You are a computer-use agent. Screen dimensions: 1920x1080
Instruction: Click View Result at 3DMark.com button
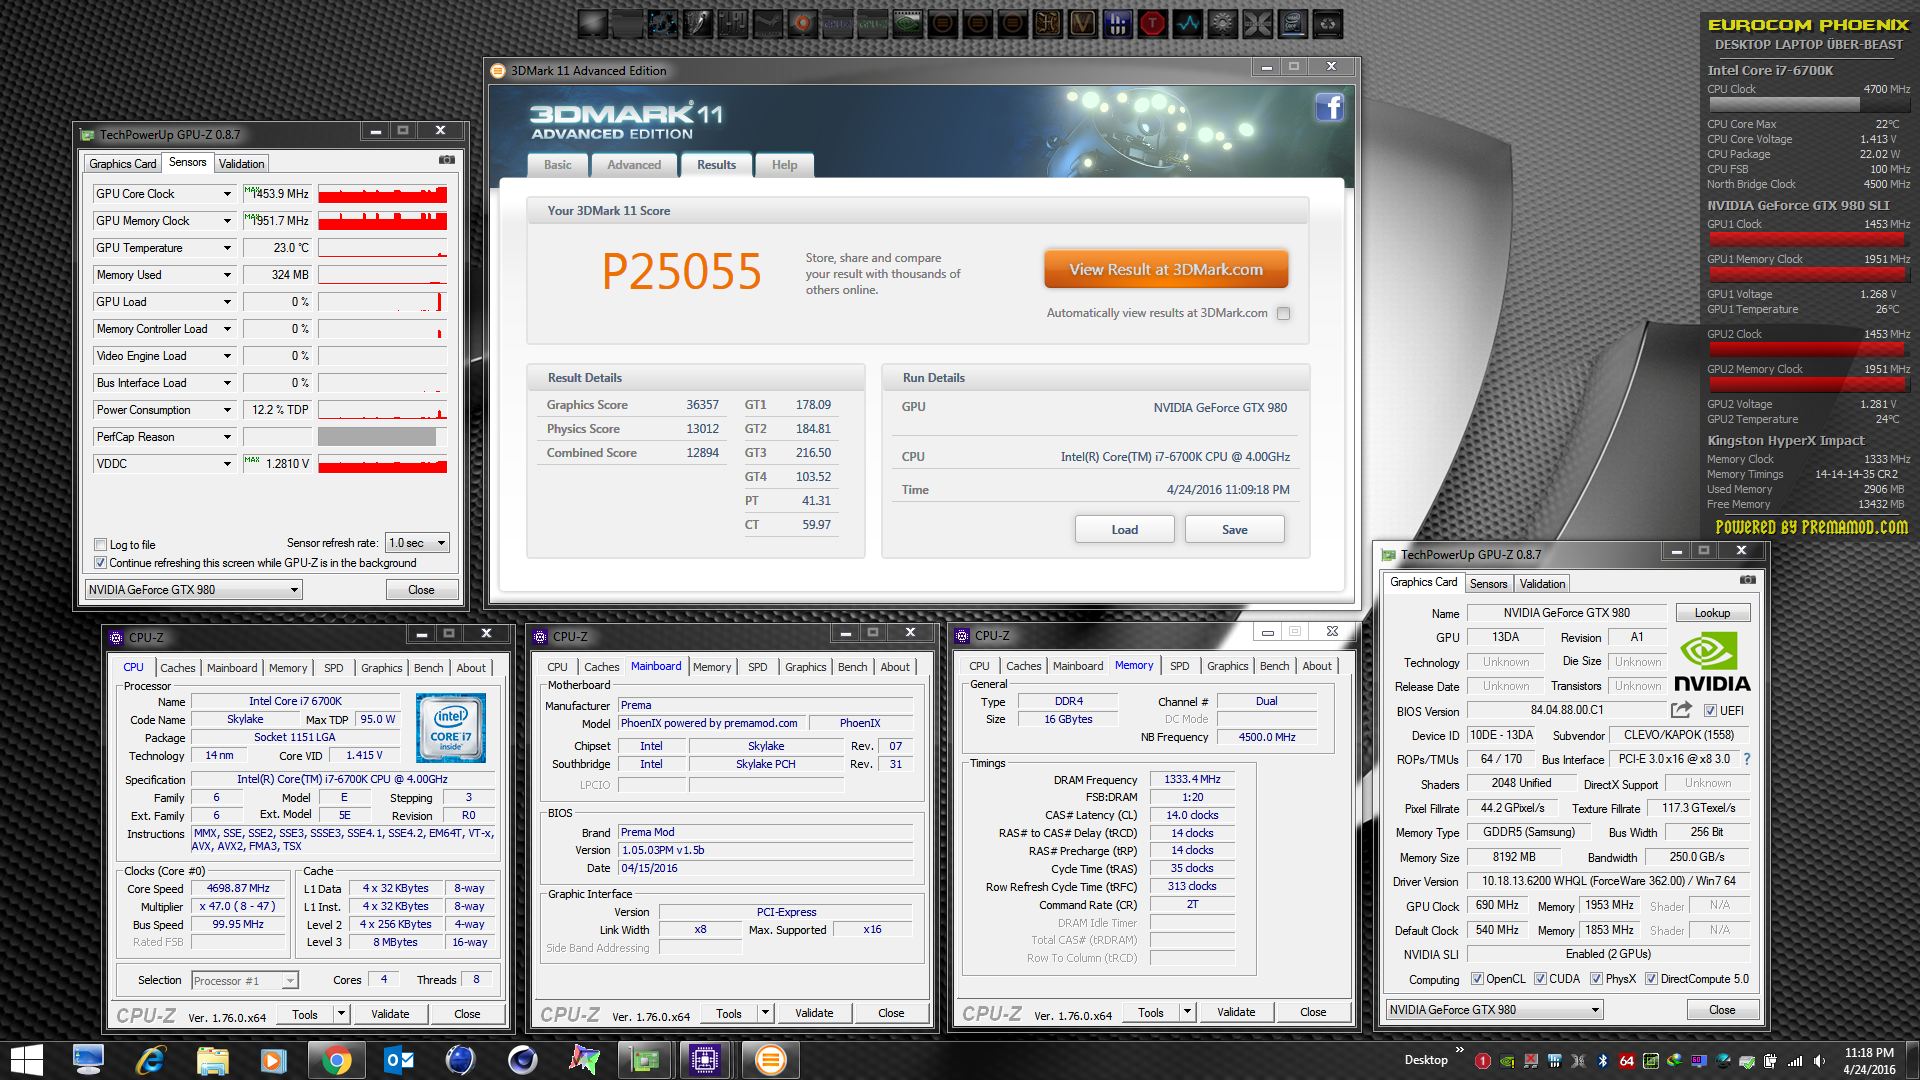pos(1166,270)
